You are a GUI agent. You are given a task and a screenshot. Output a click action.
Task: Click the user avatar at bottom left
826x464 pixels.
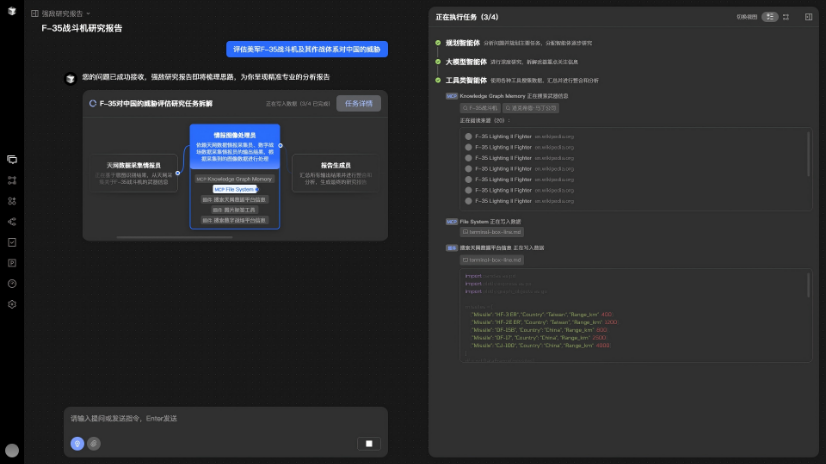point(12,451)
